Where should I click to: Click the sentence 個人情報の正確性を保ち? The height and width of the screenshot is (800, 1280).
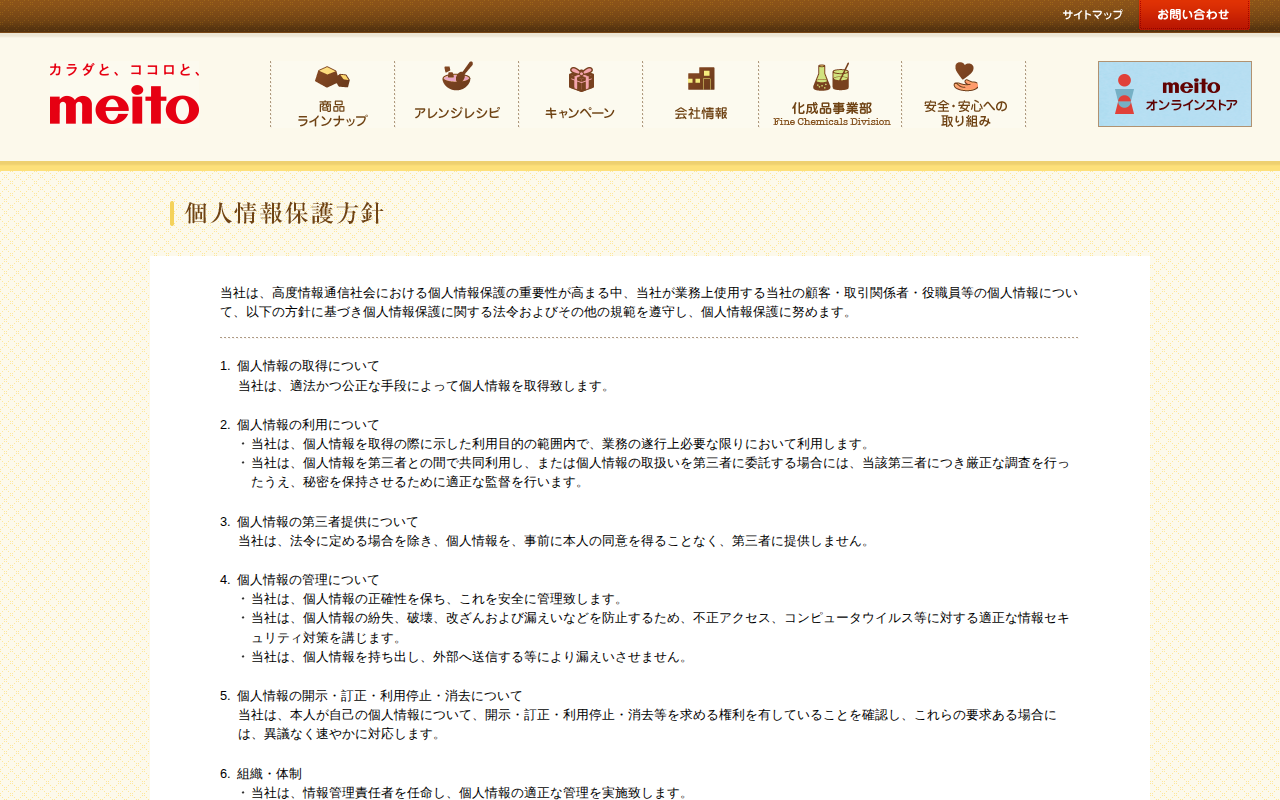pyautogui.click(x=436, y=599)
